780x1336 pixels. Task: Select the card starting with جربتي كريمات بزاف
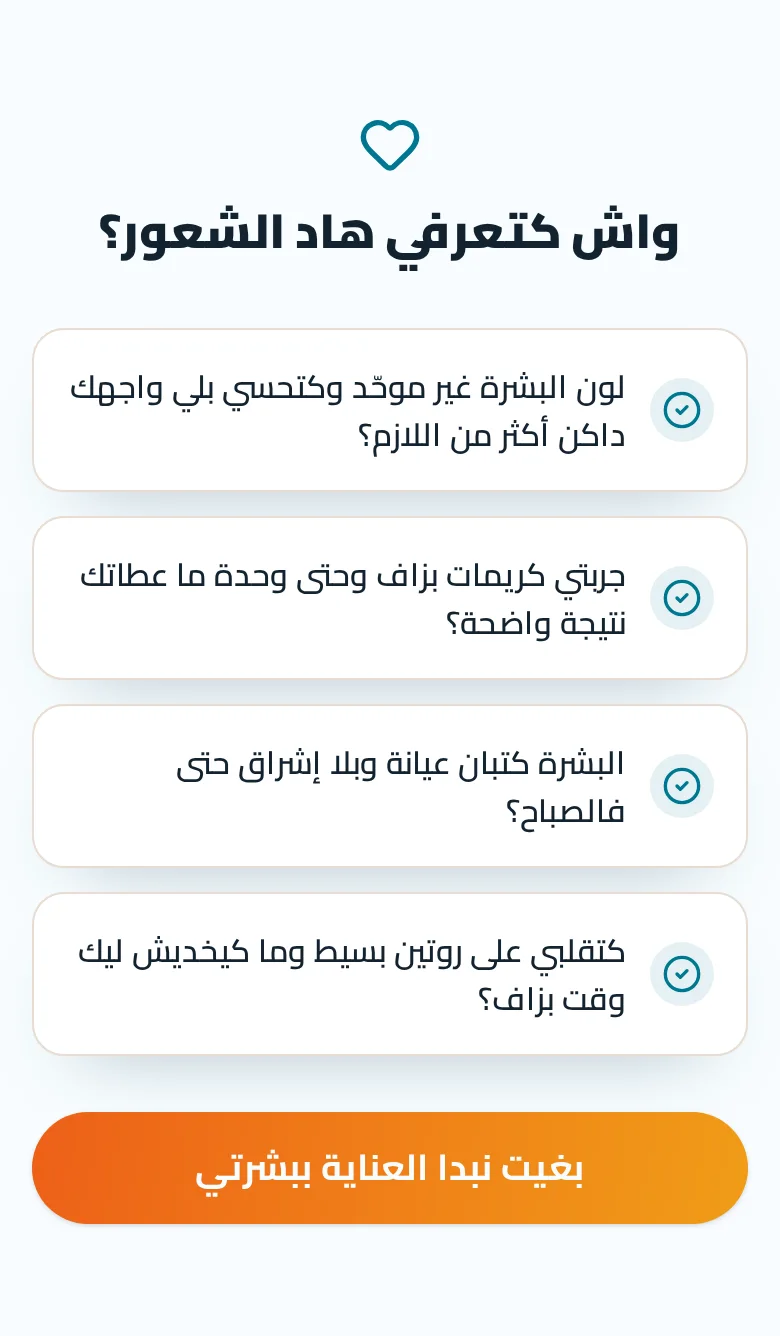tap(390, 598)
